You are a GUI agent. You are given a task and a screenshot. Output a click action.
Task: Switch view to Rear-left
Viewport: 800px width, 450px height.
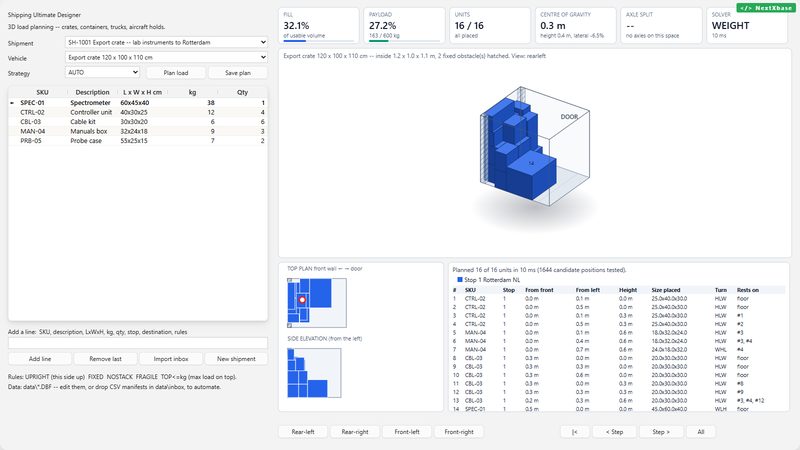(x=303, y=432)
